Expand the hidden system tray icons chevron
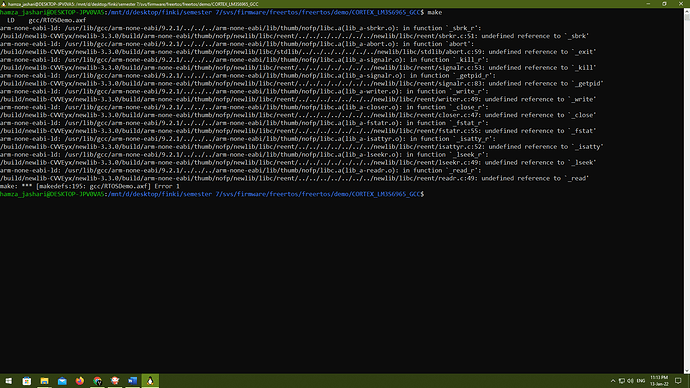Image resolution: width=690 pixels, height=388 pixels. pyautogui.click(x=613, y=381)
